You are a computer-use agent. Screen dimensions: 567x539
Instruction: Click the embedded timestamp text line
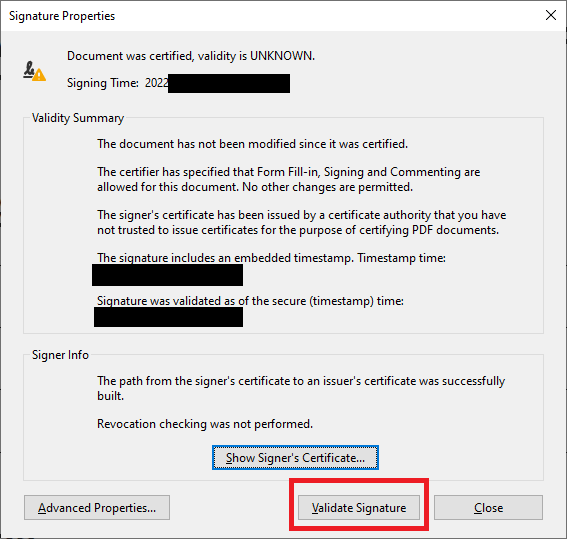tap(271, 258)
